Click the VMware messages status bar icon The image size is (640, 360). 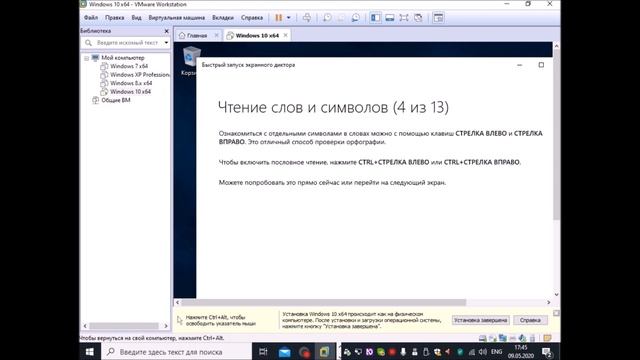[x=547, y=338]
